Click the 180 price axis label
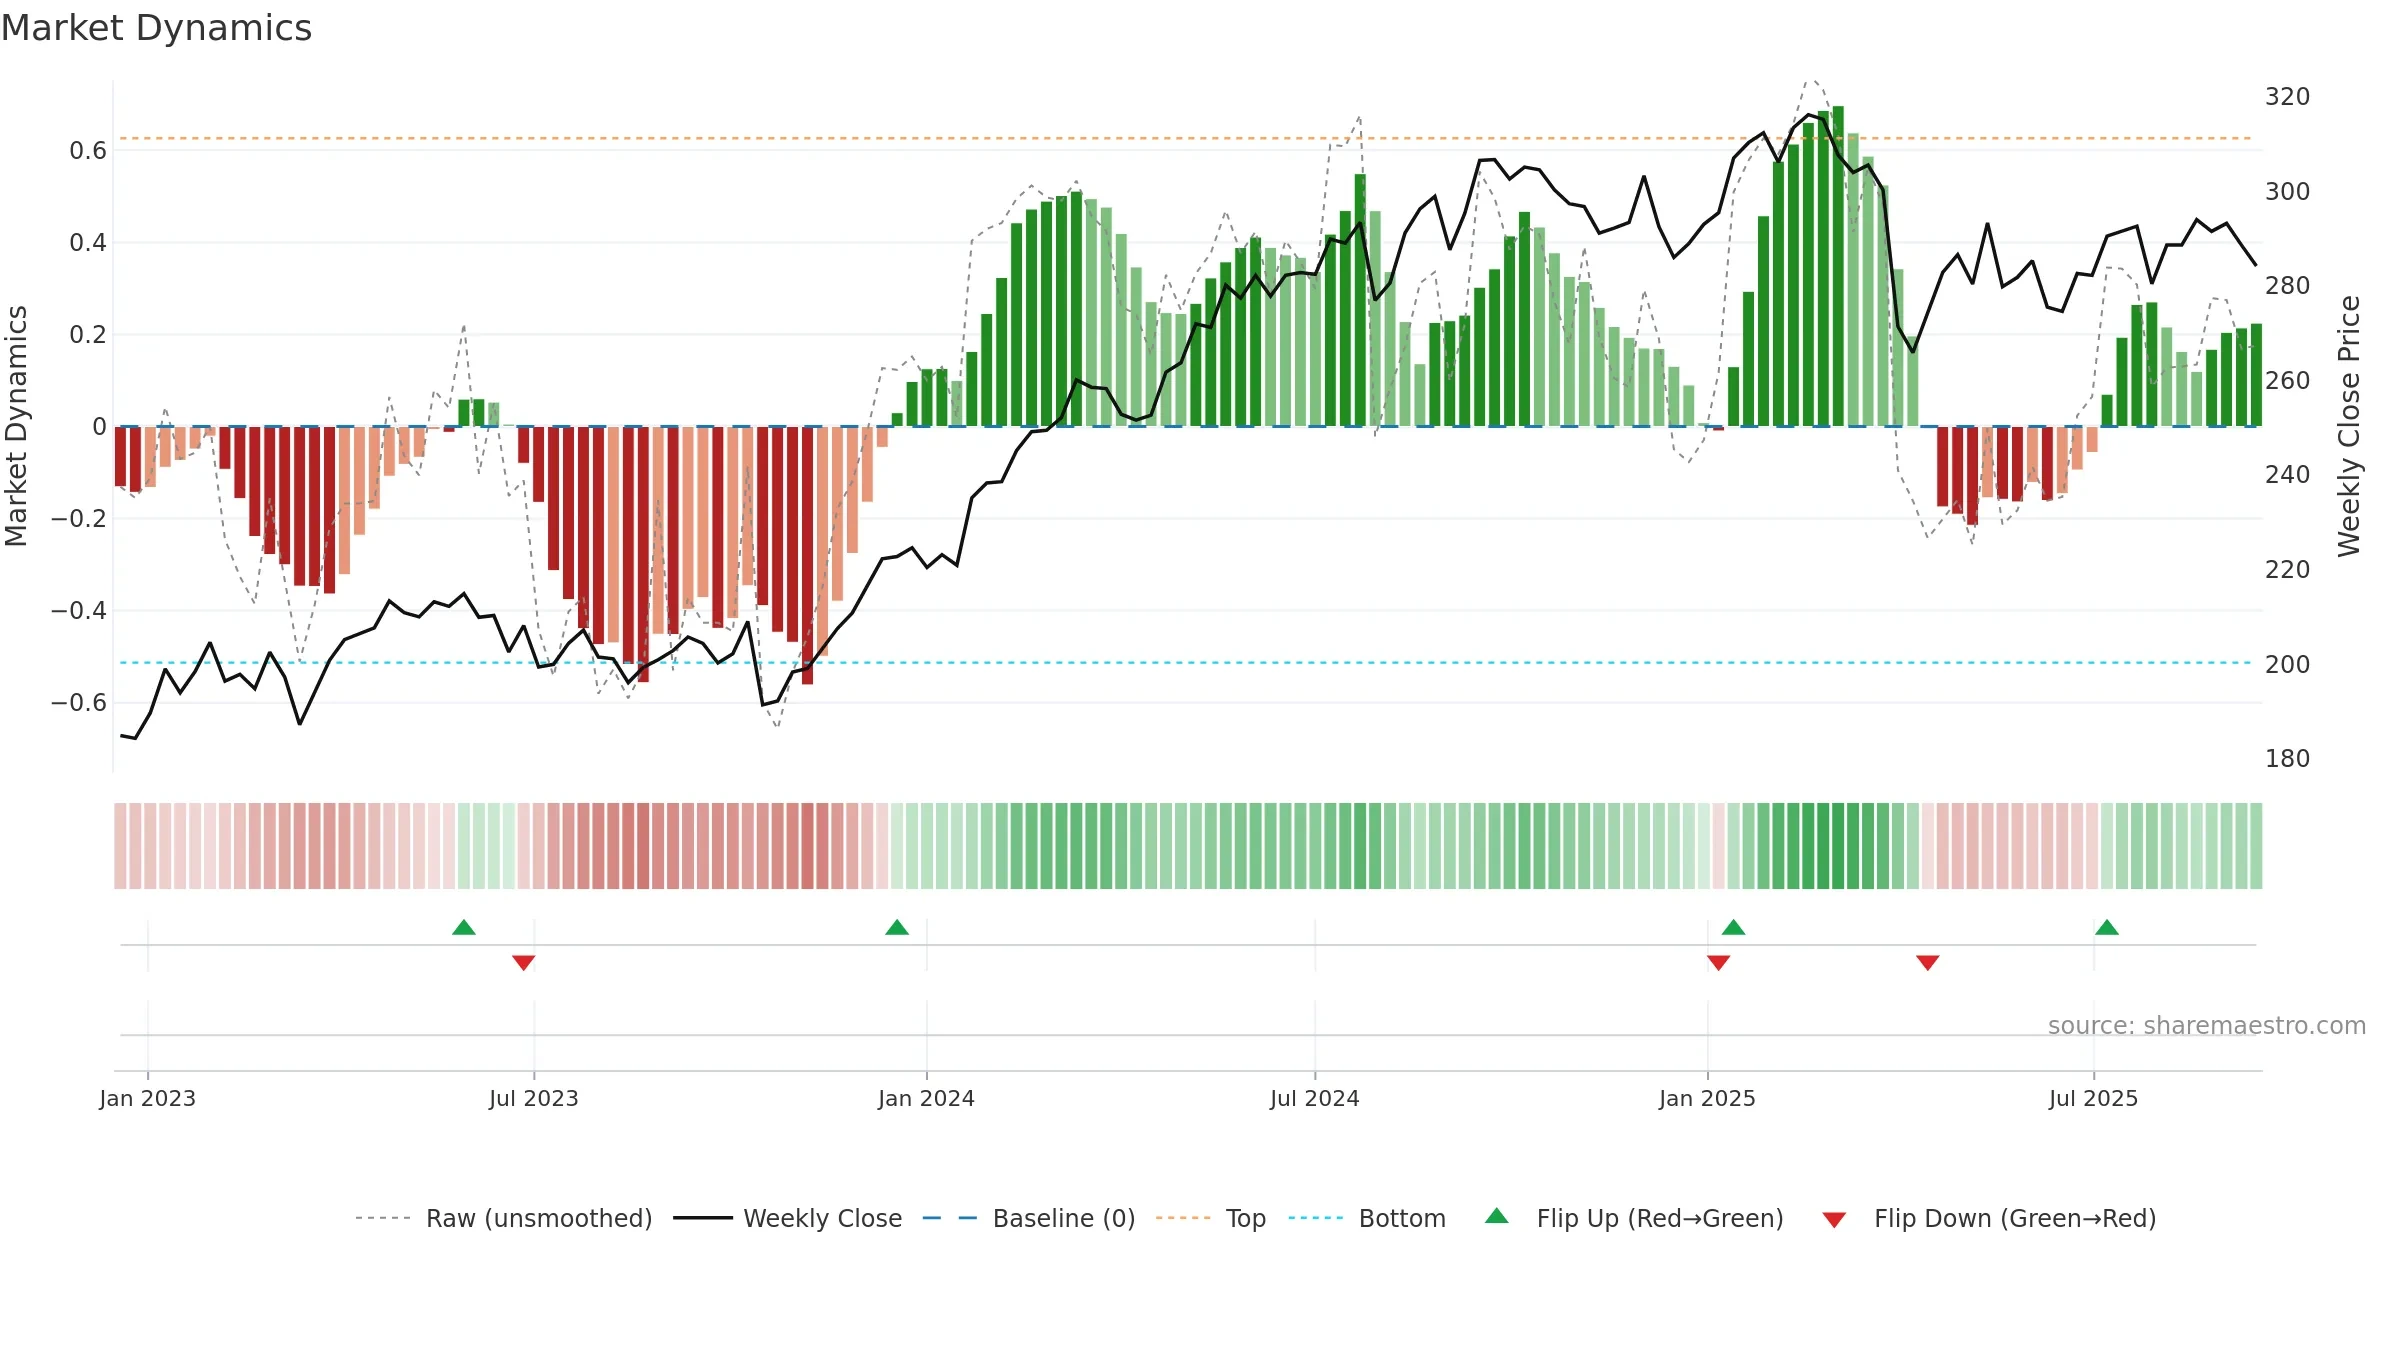This screenshot has height=1350, width=2400. [2288, 759]
